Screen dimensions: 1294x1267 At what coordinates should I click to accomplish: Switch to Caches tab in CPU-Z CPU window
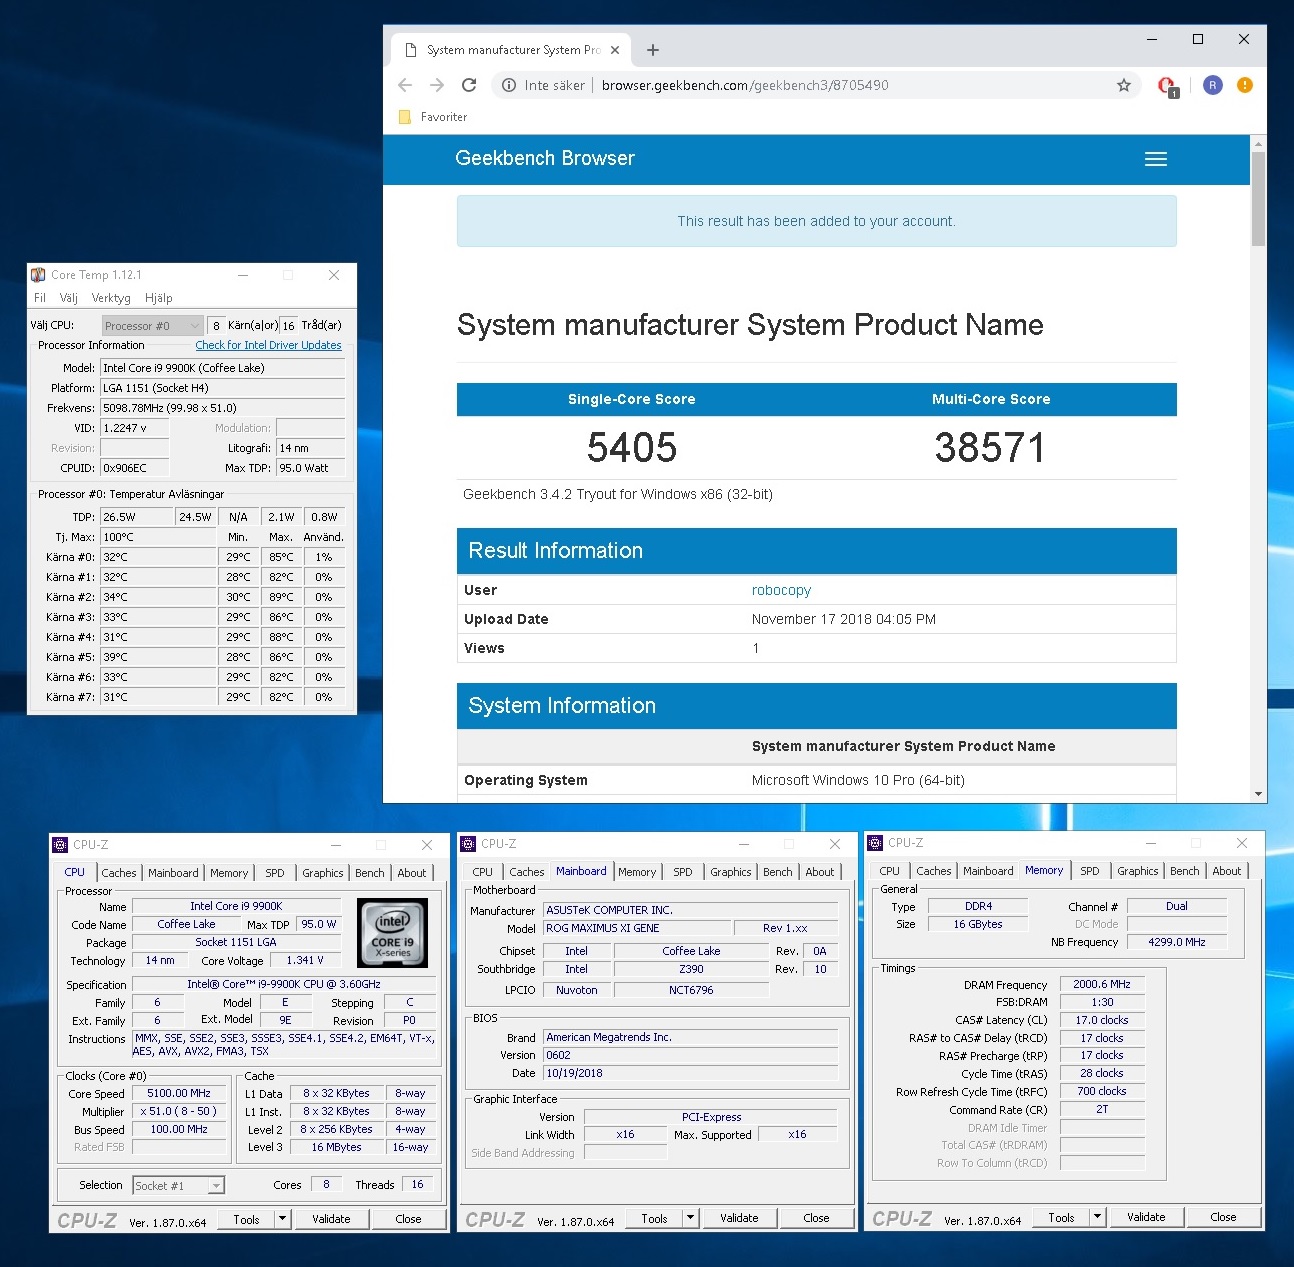tap(118, 873)
